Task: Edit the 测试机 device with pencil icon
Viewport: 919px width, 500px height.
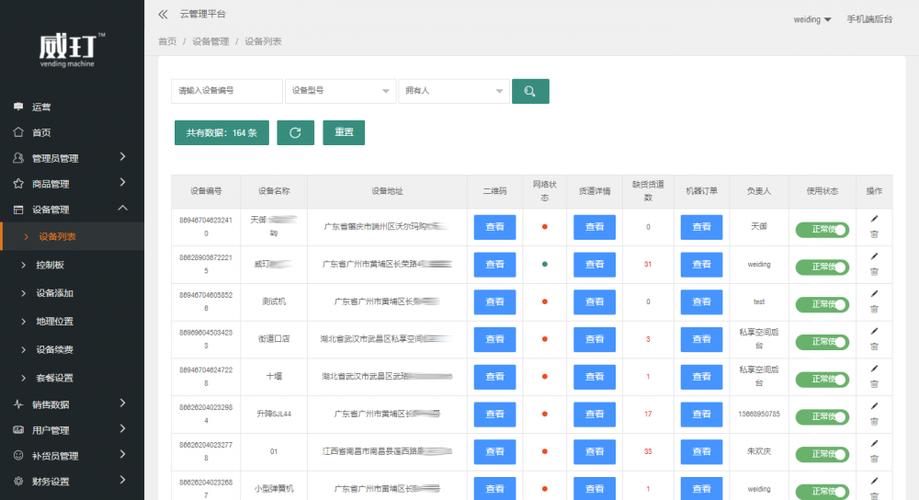Action: coord(874,294)
